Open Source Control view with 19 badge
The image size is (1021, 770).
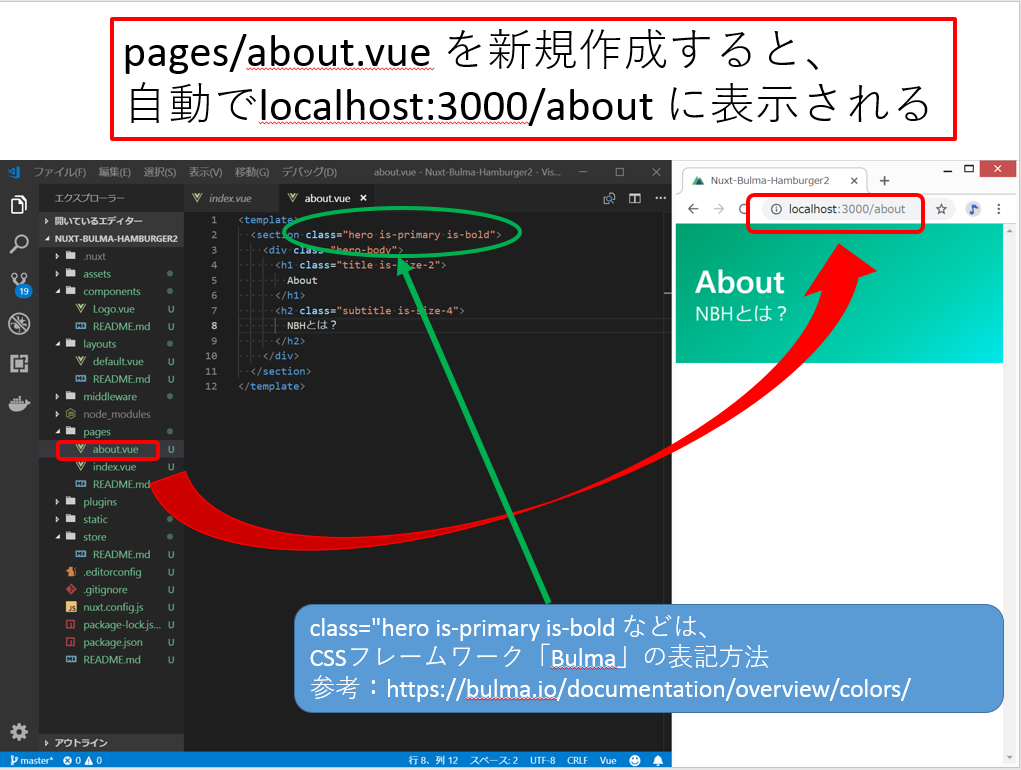click(18, 283)
